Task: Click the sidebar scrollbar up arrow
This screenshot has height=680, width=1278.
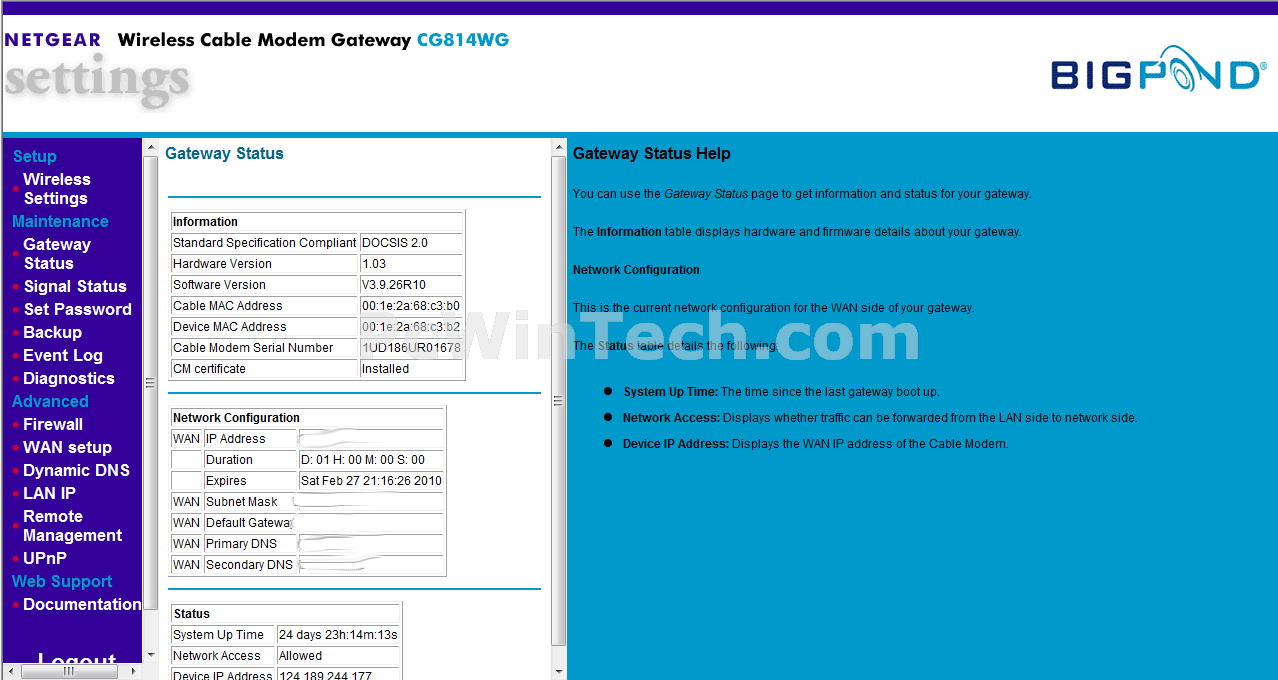Action: [151, 148]
